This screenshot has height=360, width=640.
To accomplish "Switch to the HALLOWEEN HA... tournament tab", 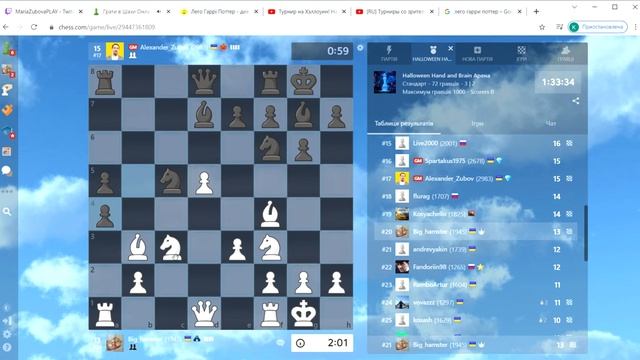I will (x=432, y=53).
